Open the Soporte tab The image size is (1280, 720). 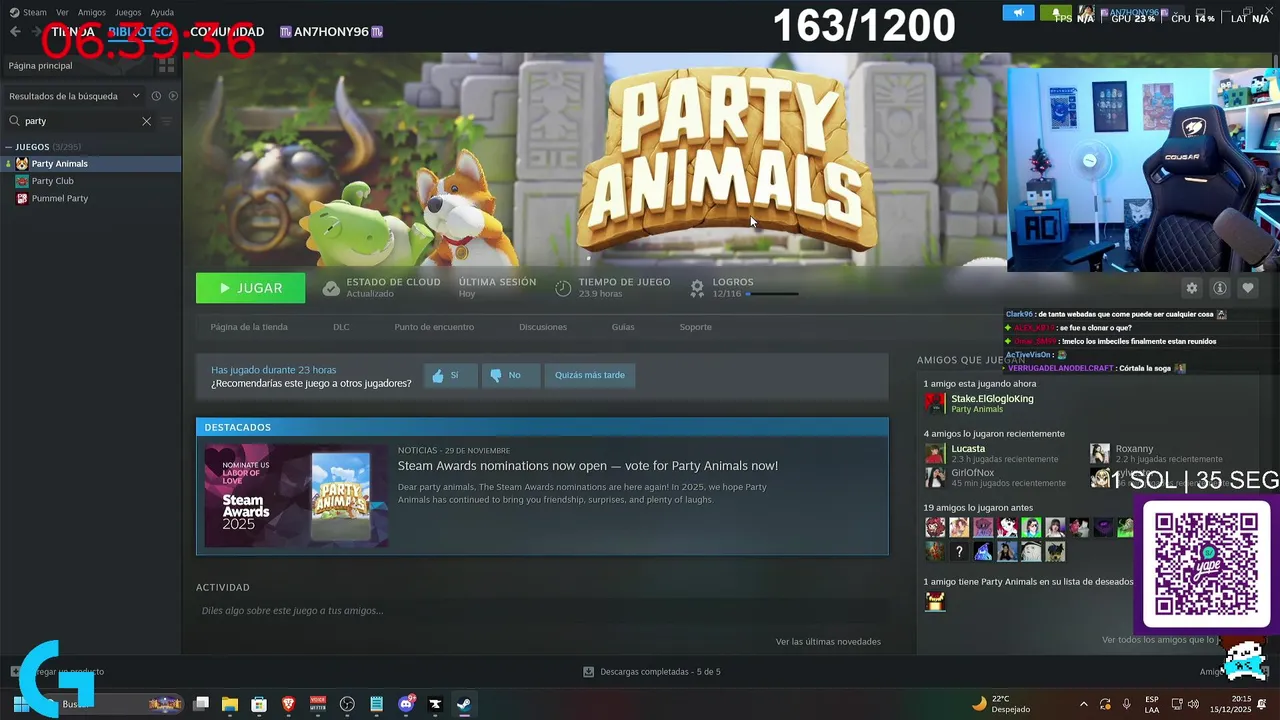tap(696, 327)
